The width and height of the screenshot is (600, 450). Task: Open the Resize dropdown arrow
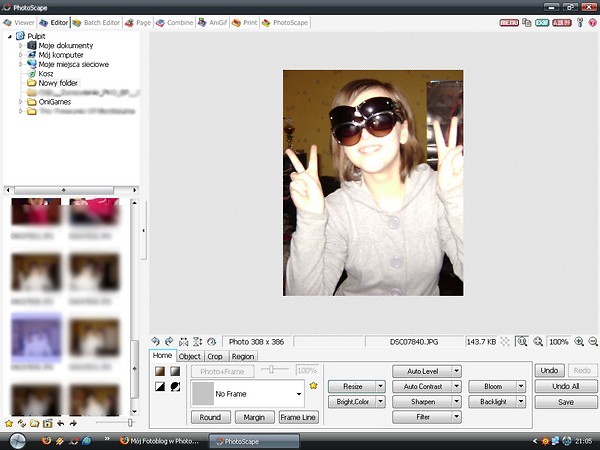[380, 386]
